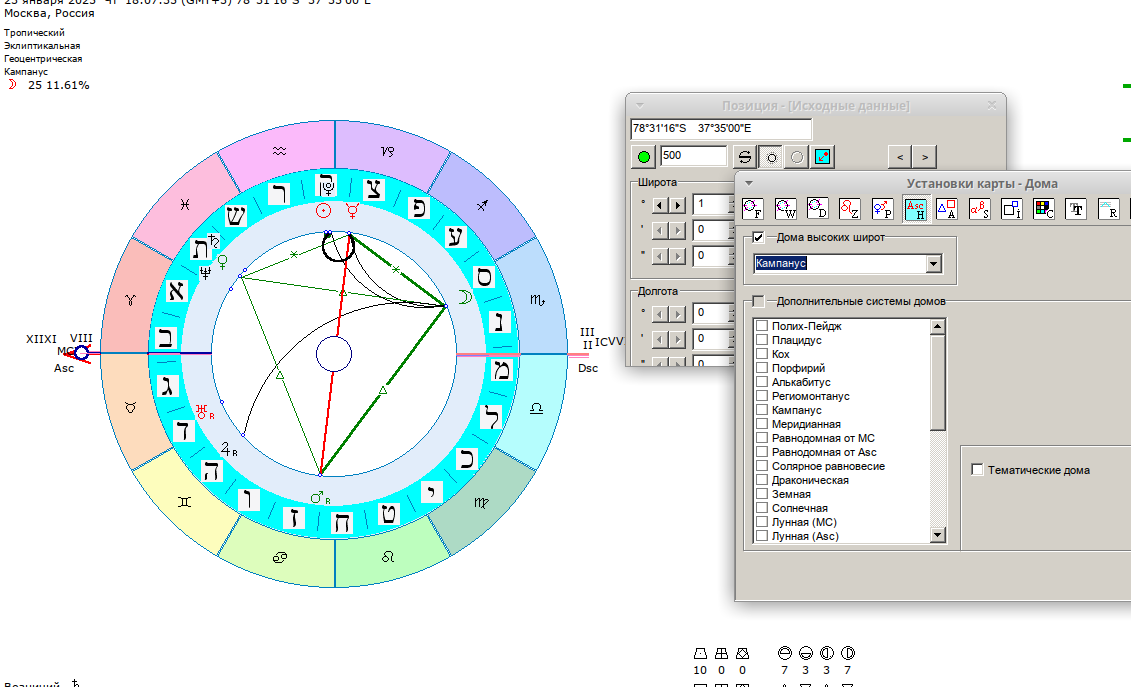Check the Меридианная house system
1131x687 pixels.
pyautogui.click(x=762, y=424)
